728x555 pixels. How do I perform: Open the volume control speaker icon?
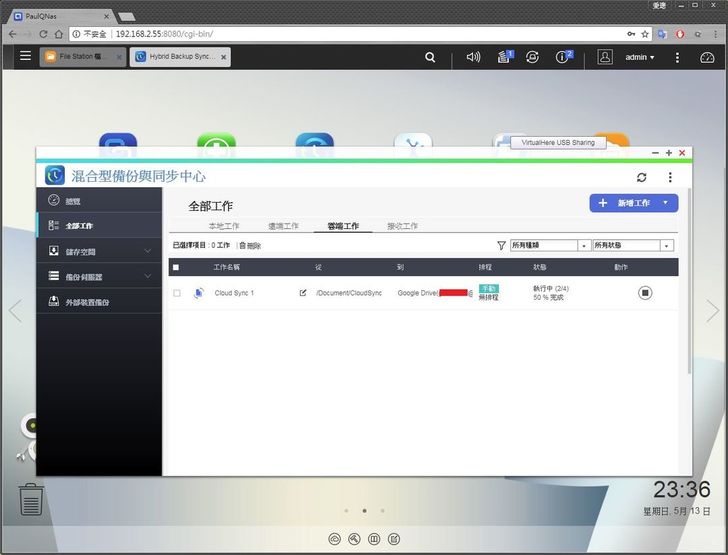click(473, 57)
